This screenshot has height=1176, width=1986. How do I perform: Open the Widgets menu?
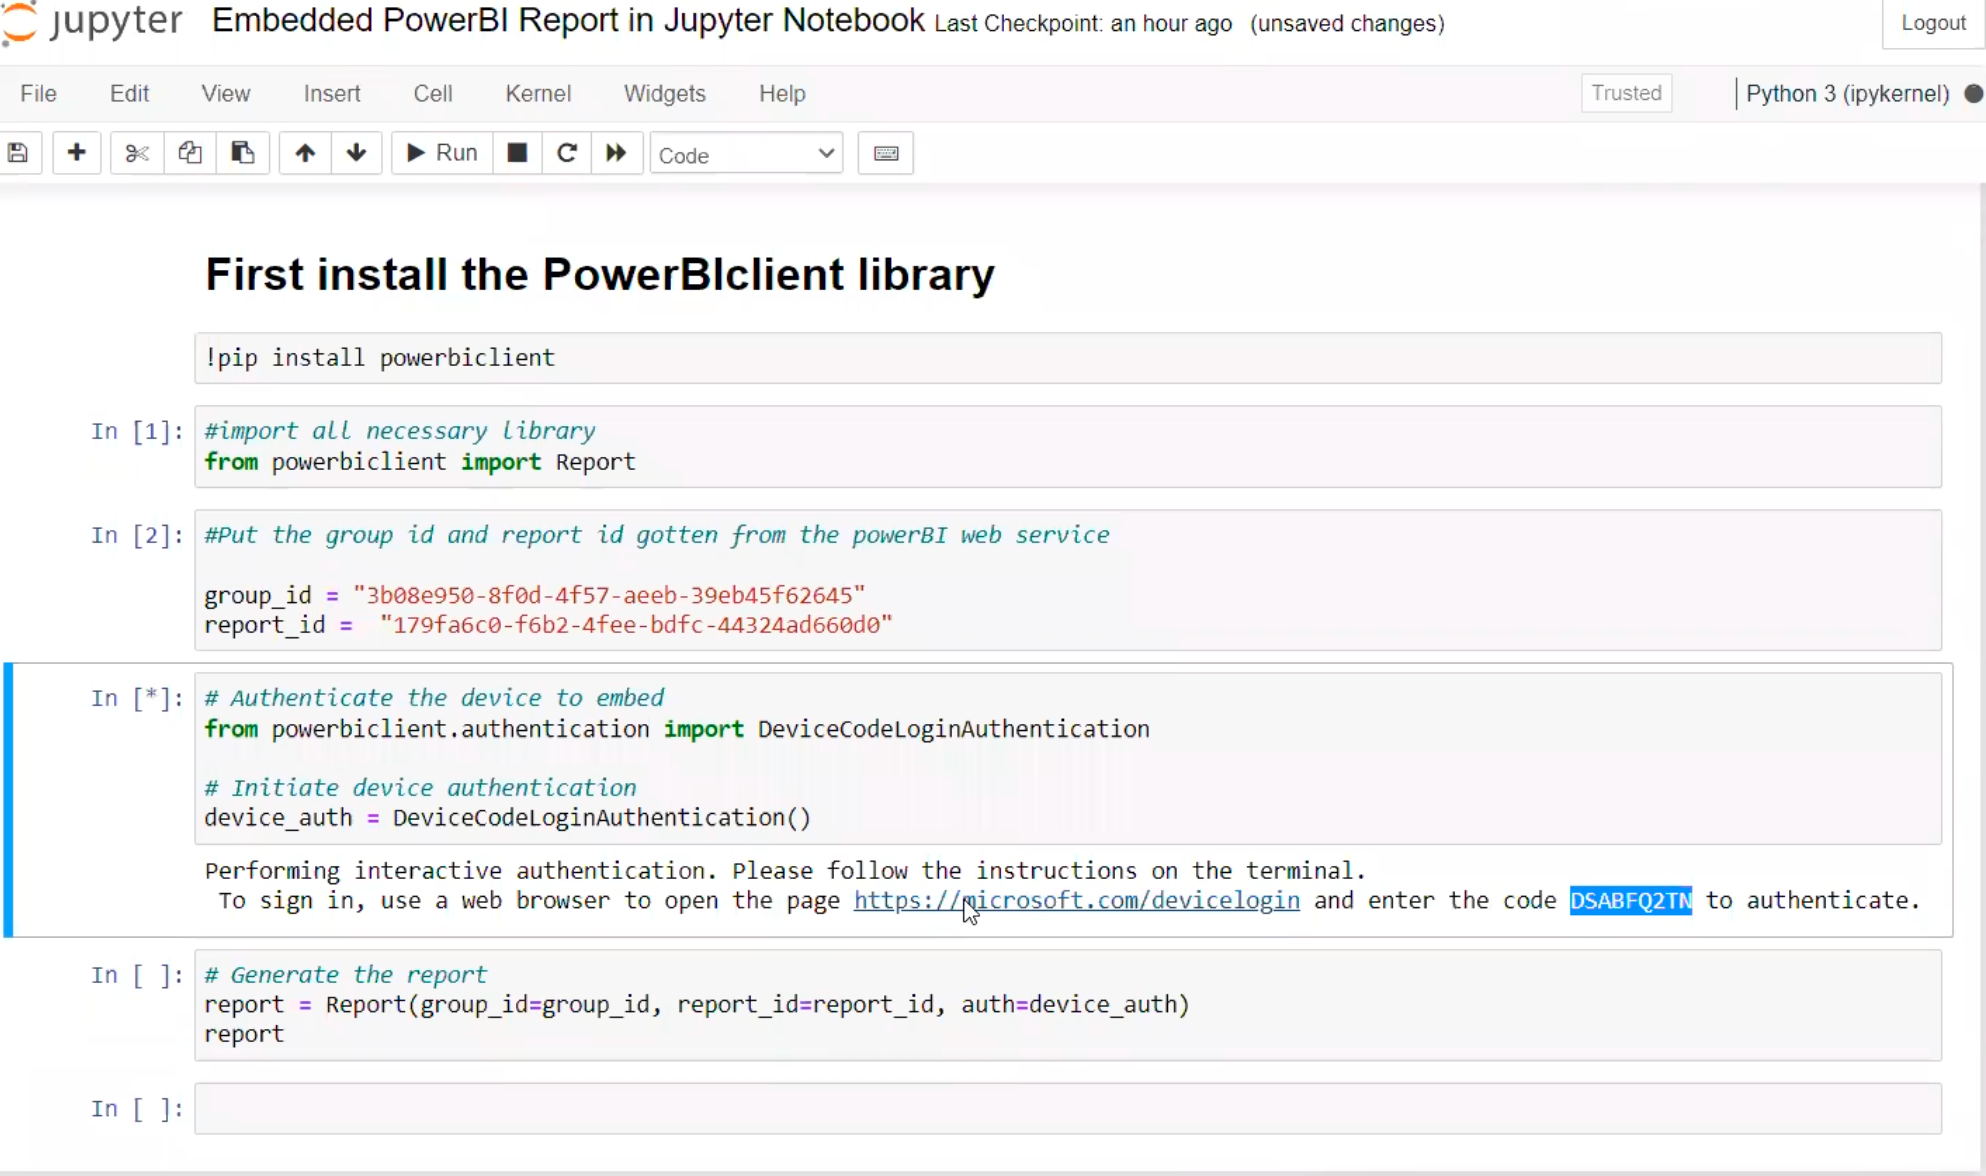coord(664,93)
